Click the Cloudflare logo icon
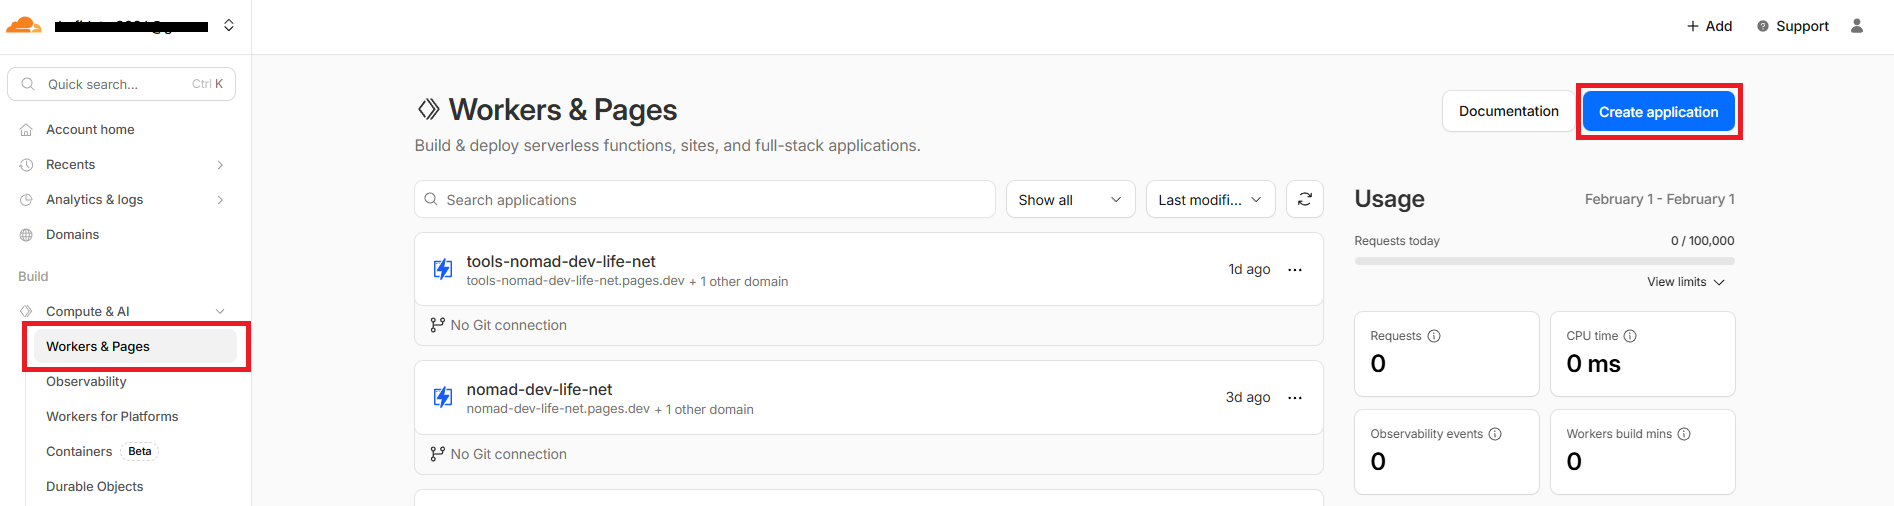This screenshot has width=1894, height=506. (24, 26)
